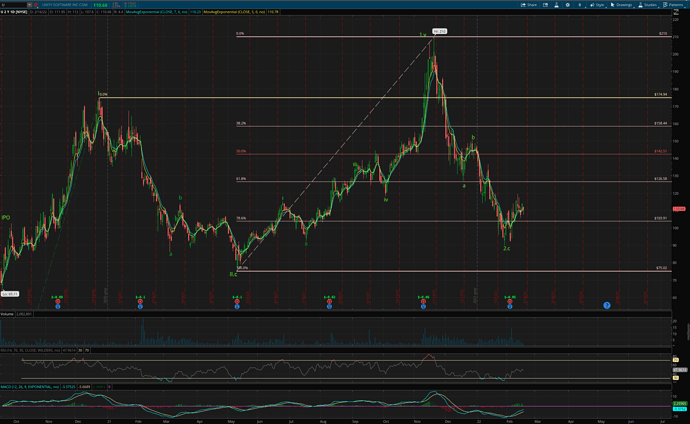Select the red 50.0% Fibonacci level label
The image size is (690, 424).
click(x=241, y=151)
